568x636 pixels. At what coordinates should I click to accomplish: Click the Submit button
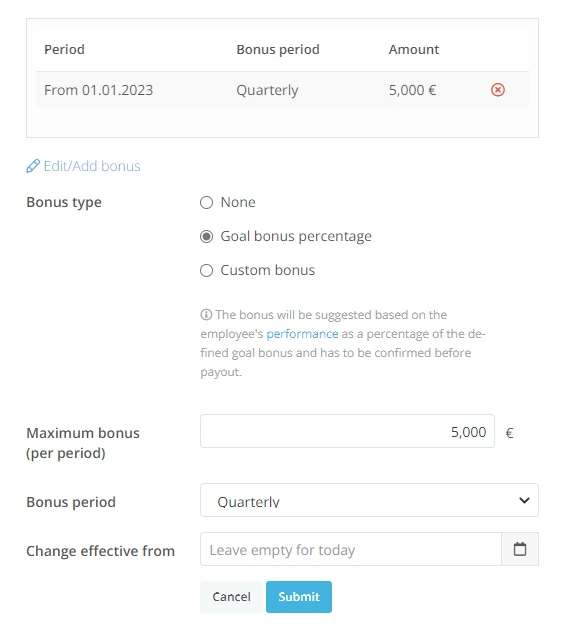299,597
